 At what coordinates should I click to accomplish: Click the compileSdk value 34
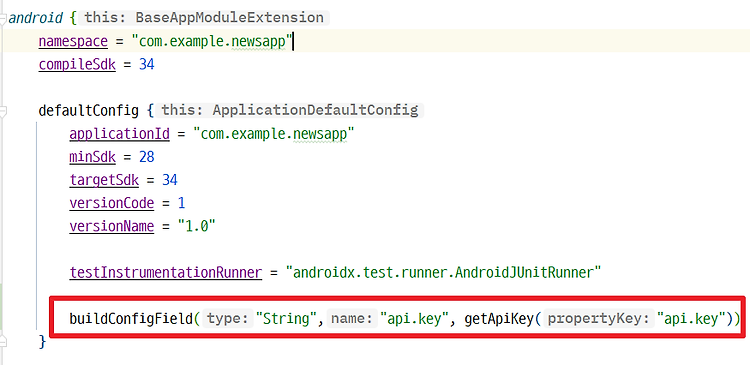(147, 65)
